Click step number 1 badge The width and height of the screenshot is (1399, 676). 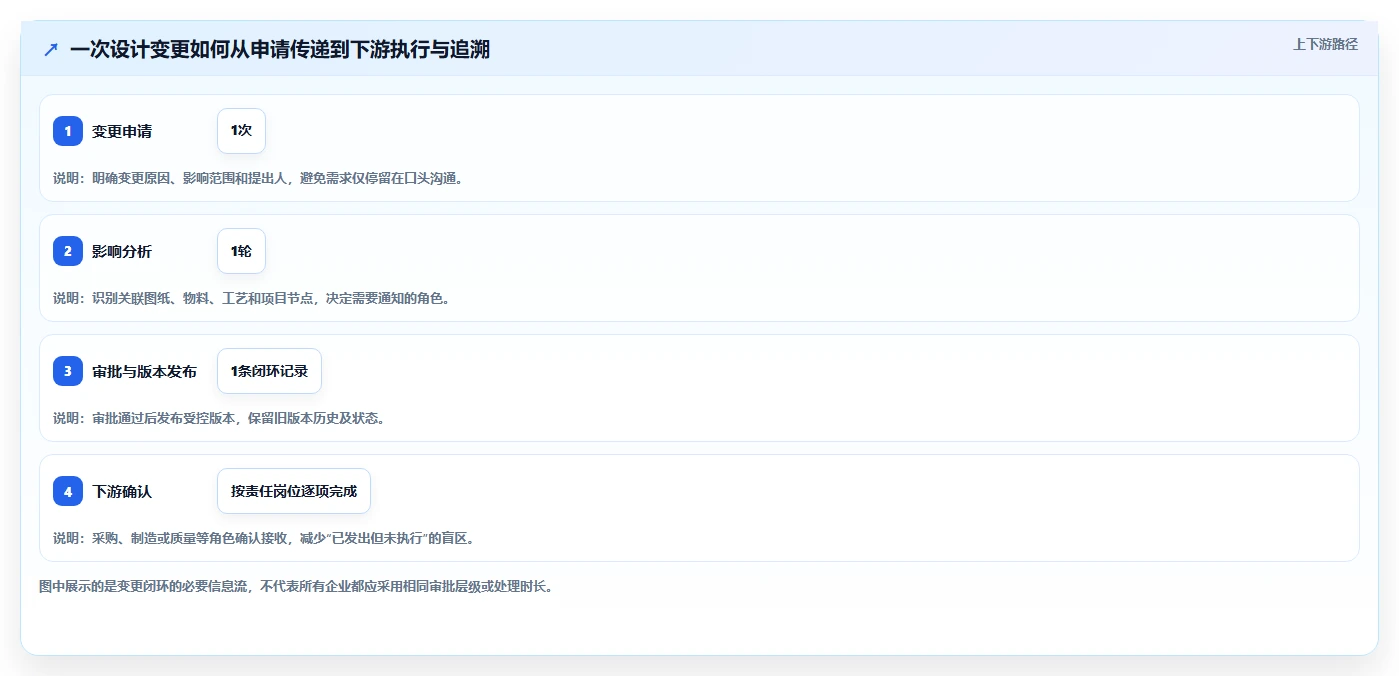tap(68, 131)
